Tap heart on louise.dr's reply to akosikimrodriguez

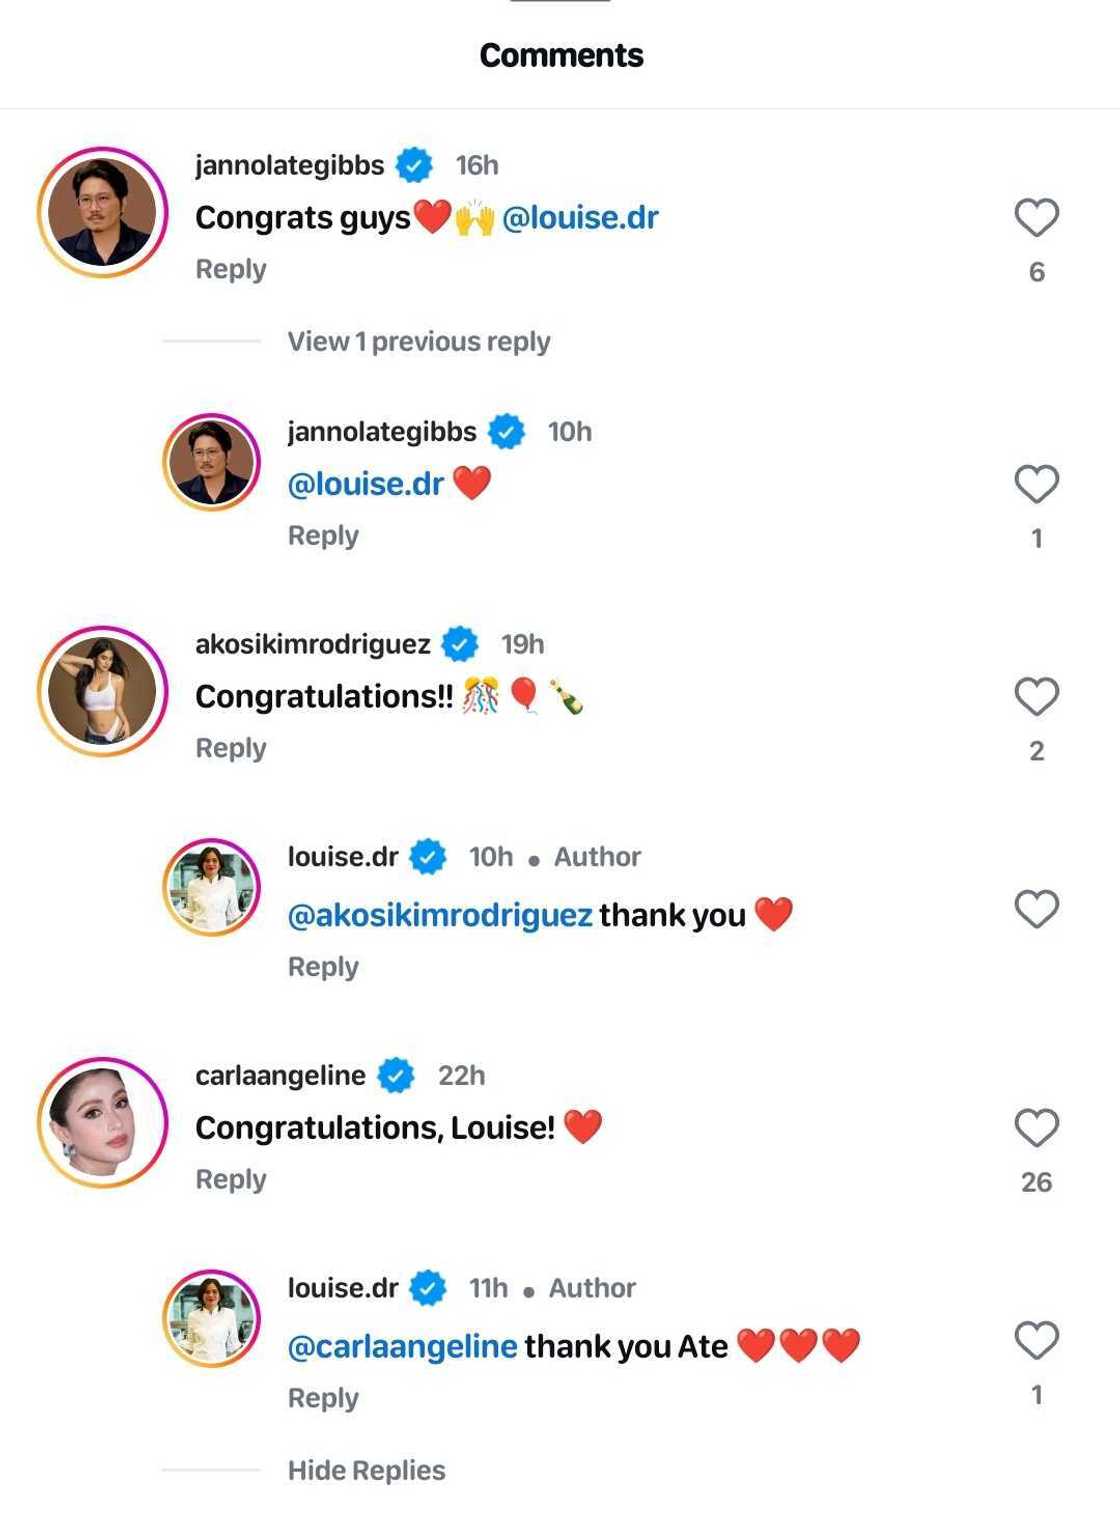tap(1036, 910)
